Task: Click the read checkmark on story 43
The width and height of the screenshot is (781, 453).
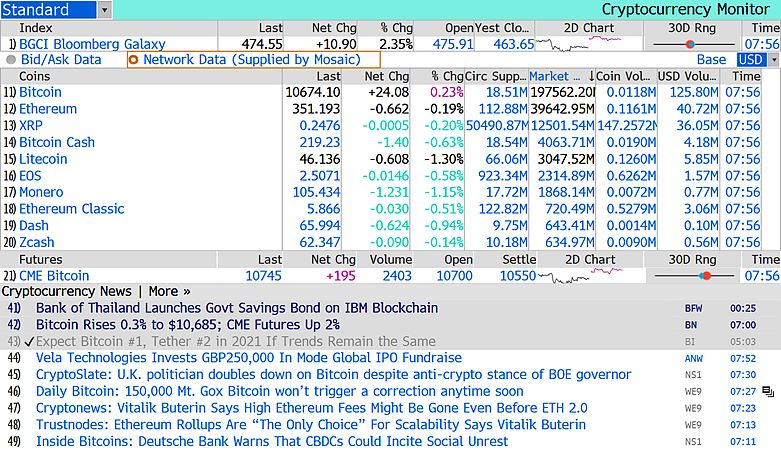Action: 29,342
